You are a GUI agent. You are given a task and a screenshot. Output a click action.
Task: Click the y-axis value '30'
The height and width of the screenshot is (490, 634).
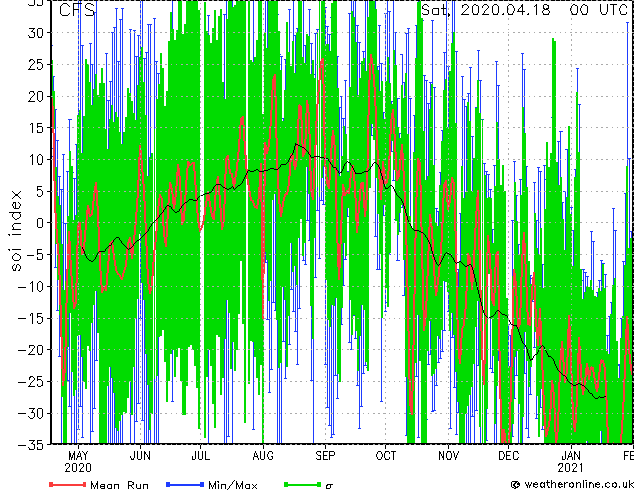coord(35,33)
